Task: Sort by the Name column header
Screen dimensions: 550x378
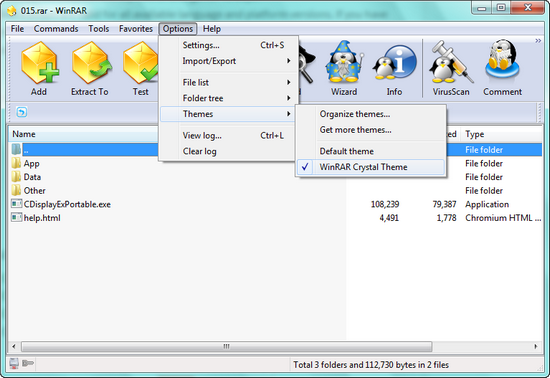Action: [83, 134]
